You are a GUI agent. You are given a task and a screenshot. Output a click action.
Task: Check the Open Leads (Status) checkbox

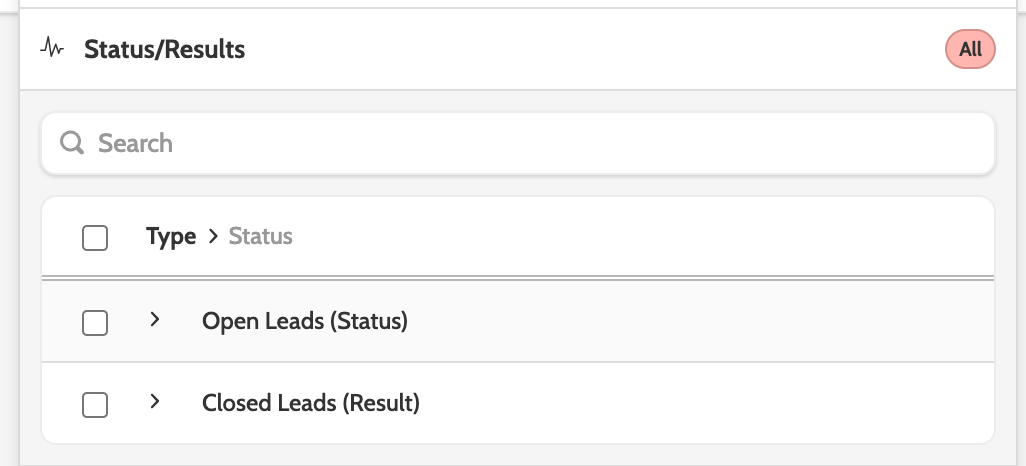coord(95,322)
